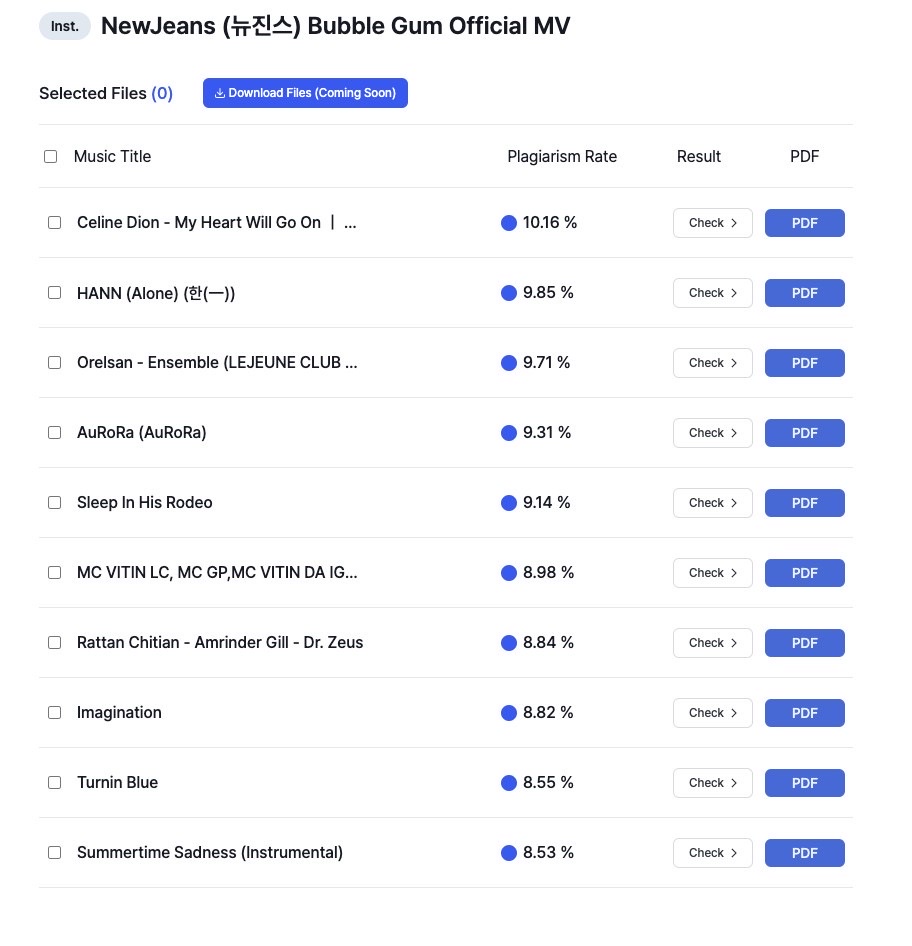
Task: Download PDF for Orelsan - Ensemble
Action: [x=804, y=363]
